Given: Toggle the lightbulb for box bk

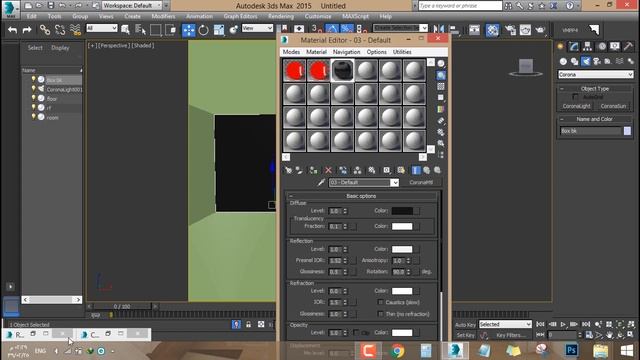Looking at the screenshot, I should point(33,79).
